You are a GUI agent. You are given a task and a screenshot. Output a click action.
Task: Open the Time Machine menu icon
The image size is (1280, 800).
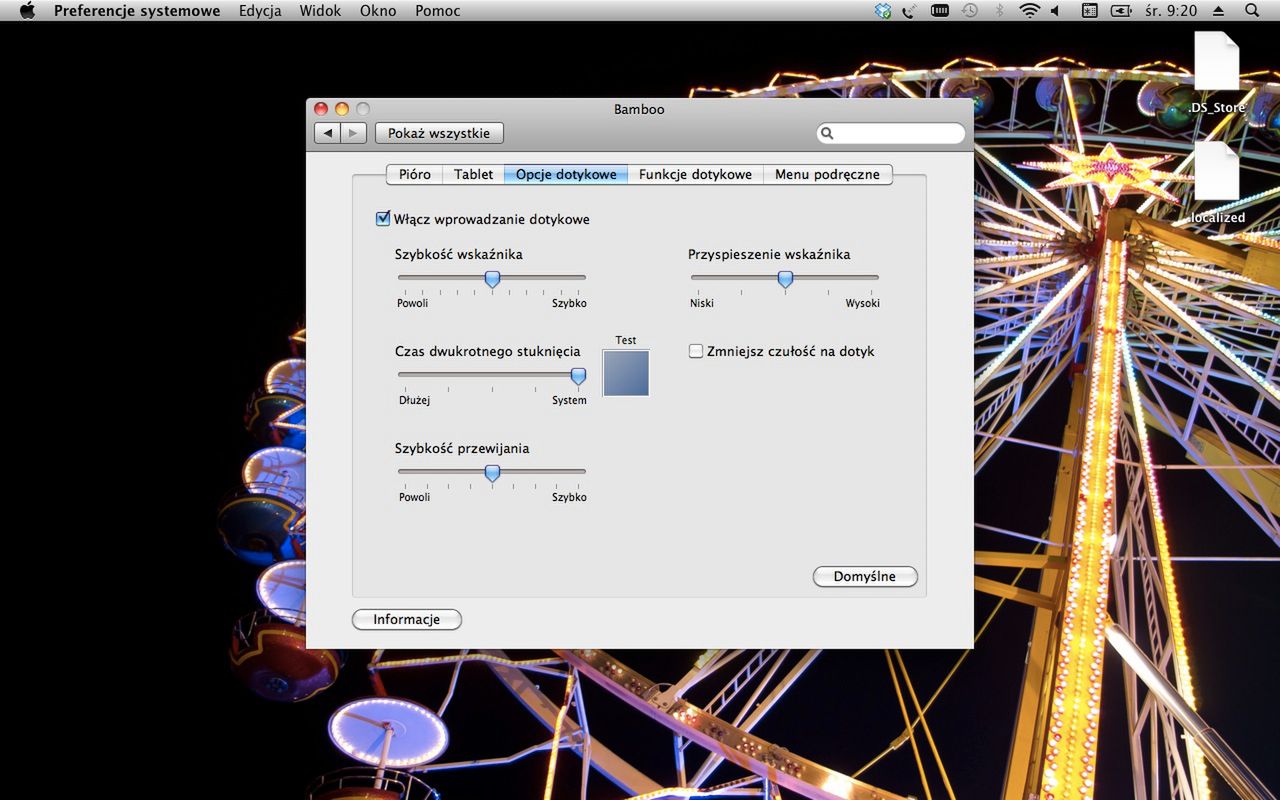point(969,11)
